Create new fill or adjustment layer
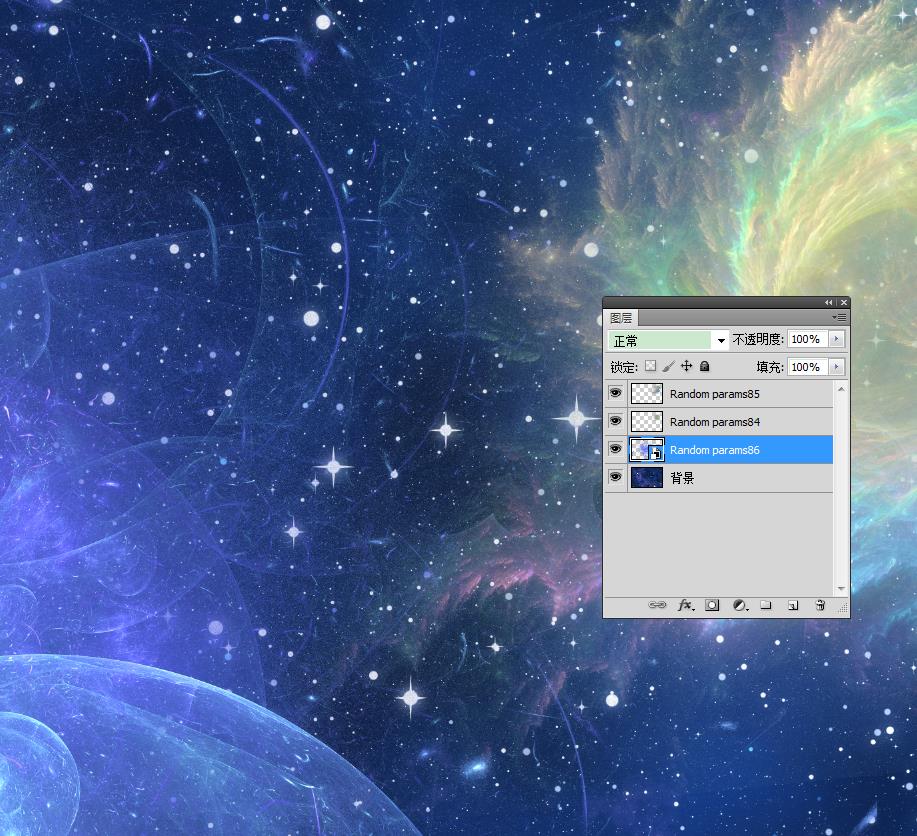The height and width of the screenshot is (836, 917). (740, 606)
